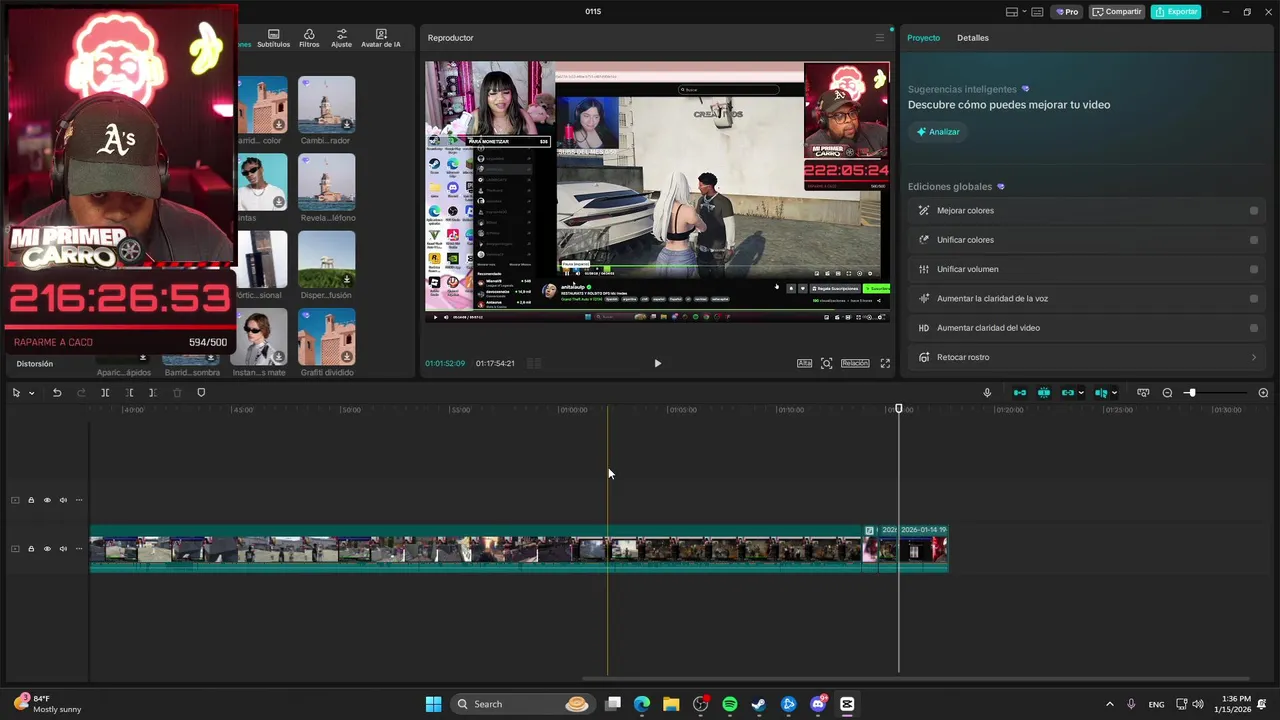Hide the main video track
Image resolution: width=1280 pixels, height=720 pixels.
[x=47, y=549]
